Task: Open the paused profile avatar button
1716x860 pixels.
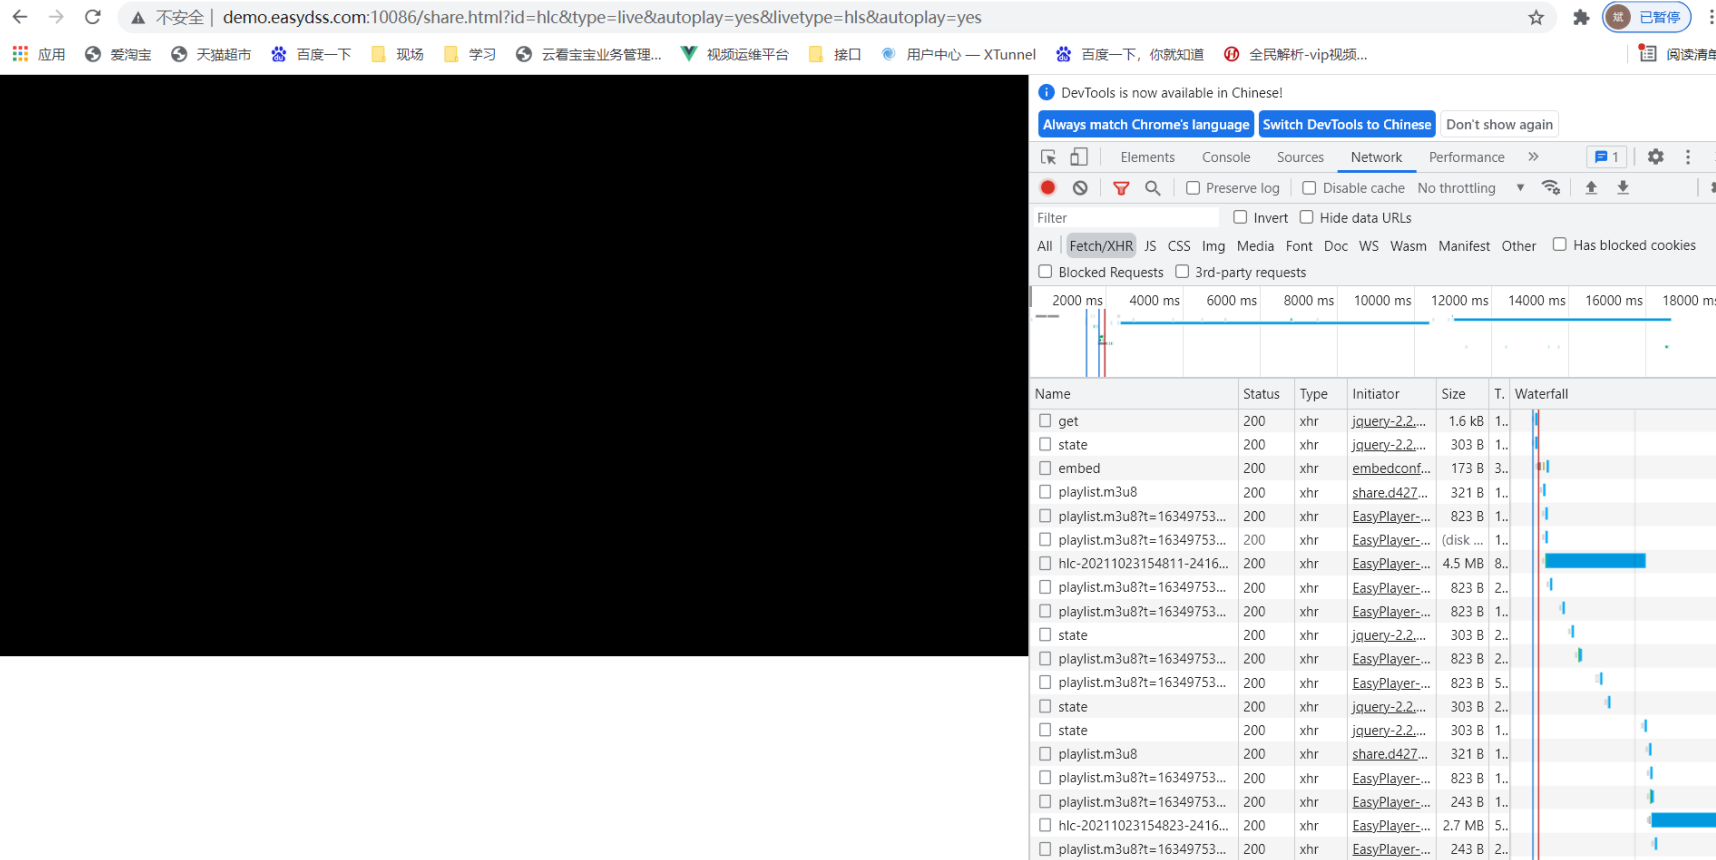Action: click(1647, 17)
